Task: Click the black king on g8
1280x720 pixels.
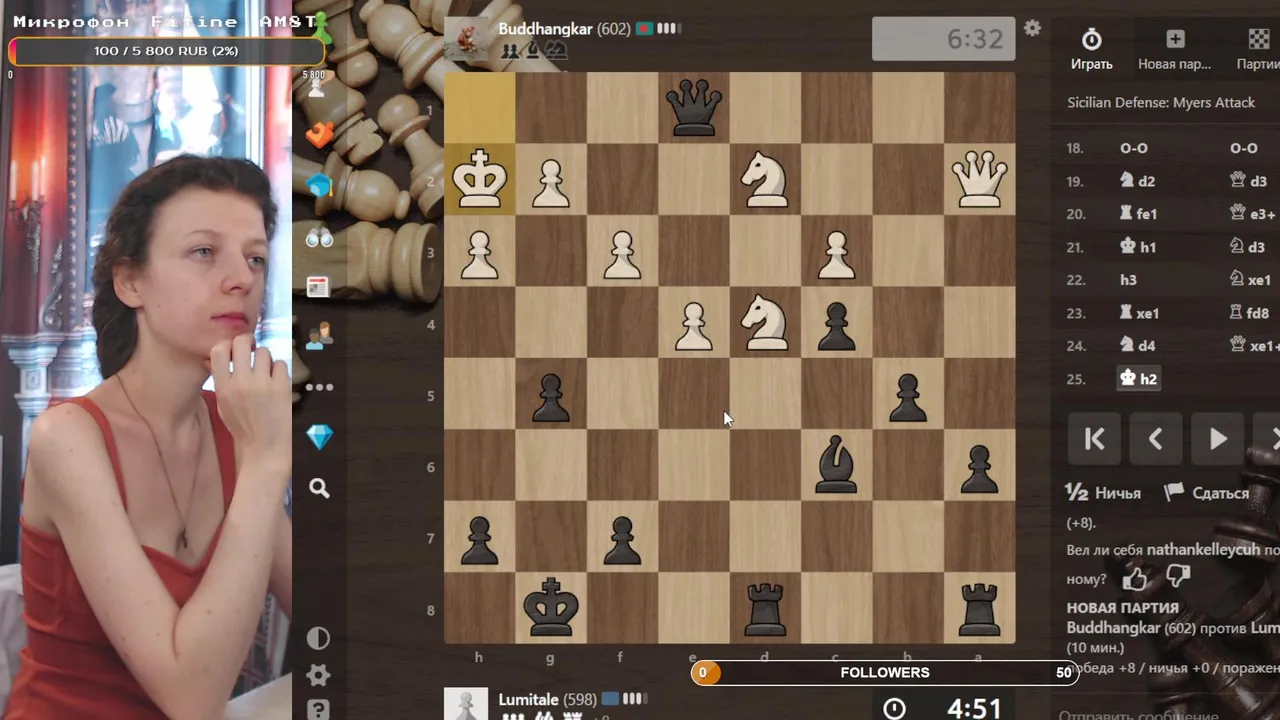Action: point(551,607)
